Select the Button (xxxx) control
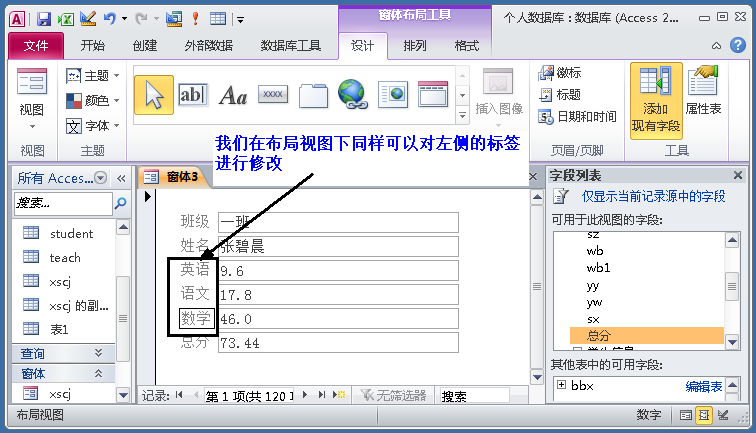The height and width of the screenshot is (433, 756). coord(273,95)
